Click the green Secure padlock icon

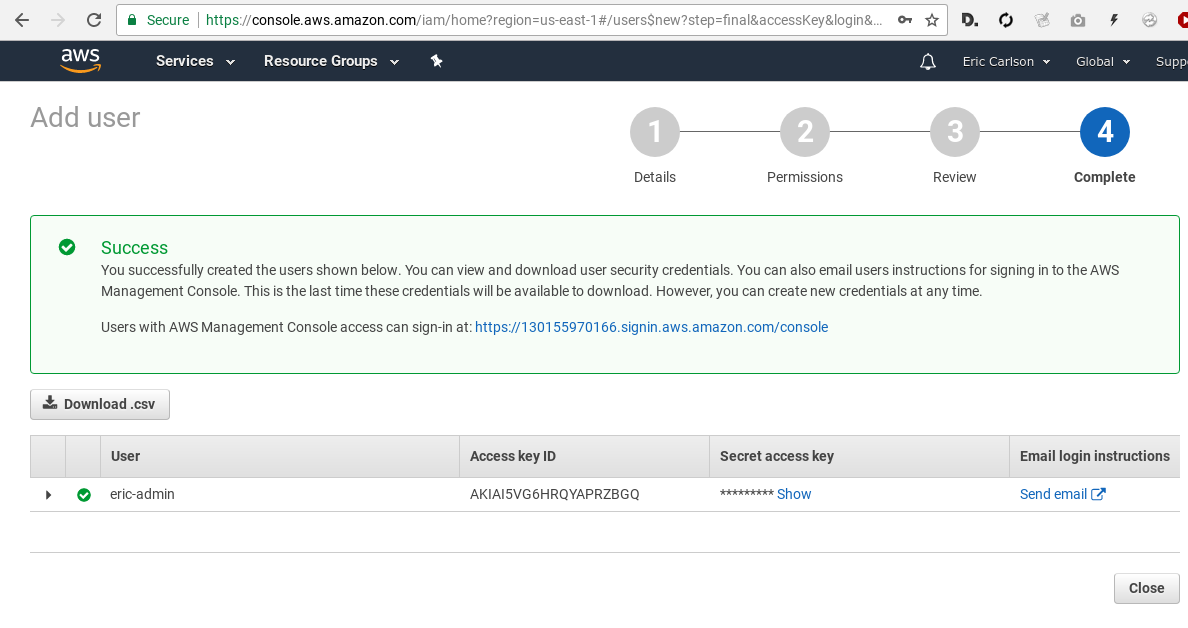pos(132,20)
